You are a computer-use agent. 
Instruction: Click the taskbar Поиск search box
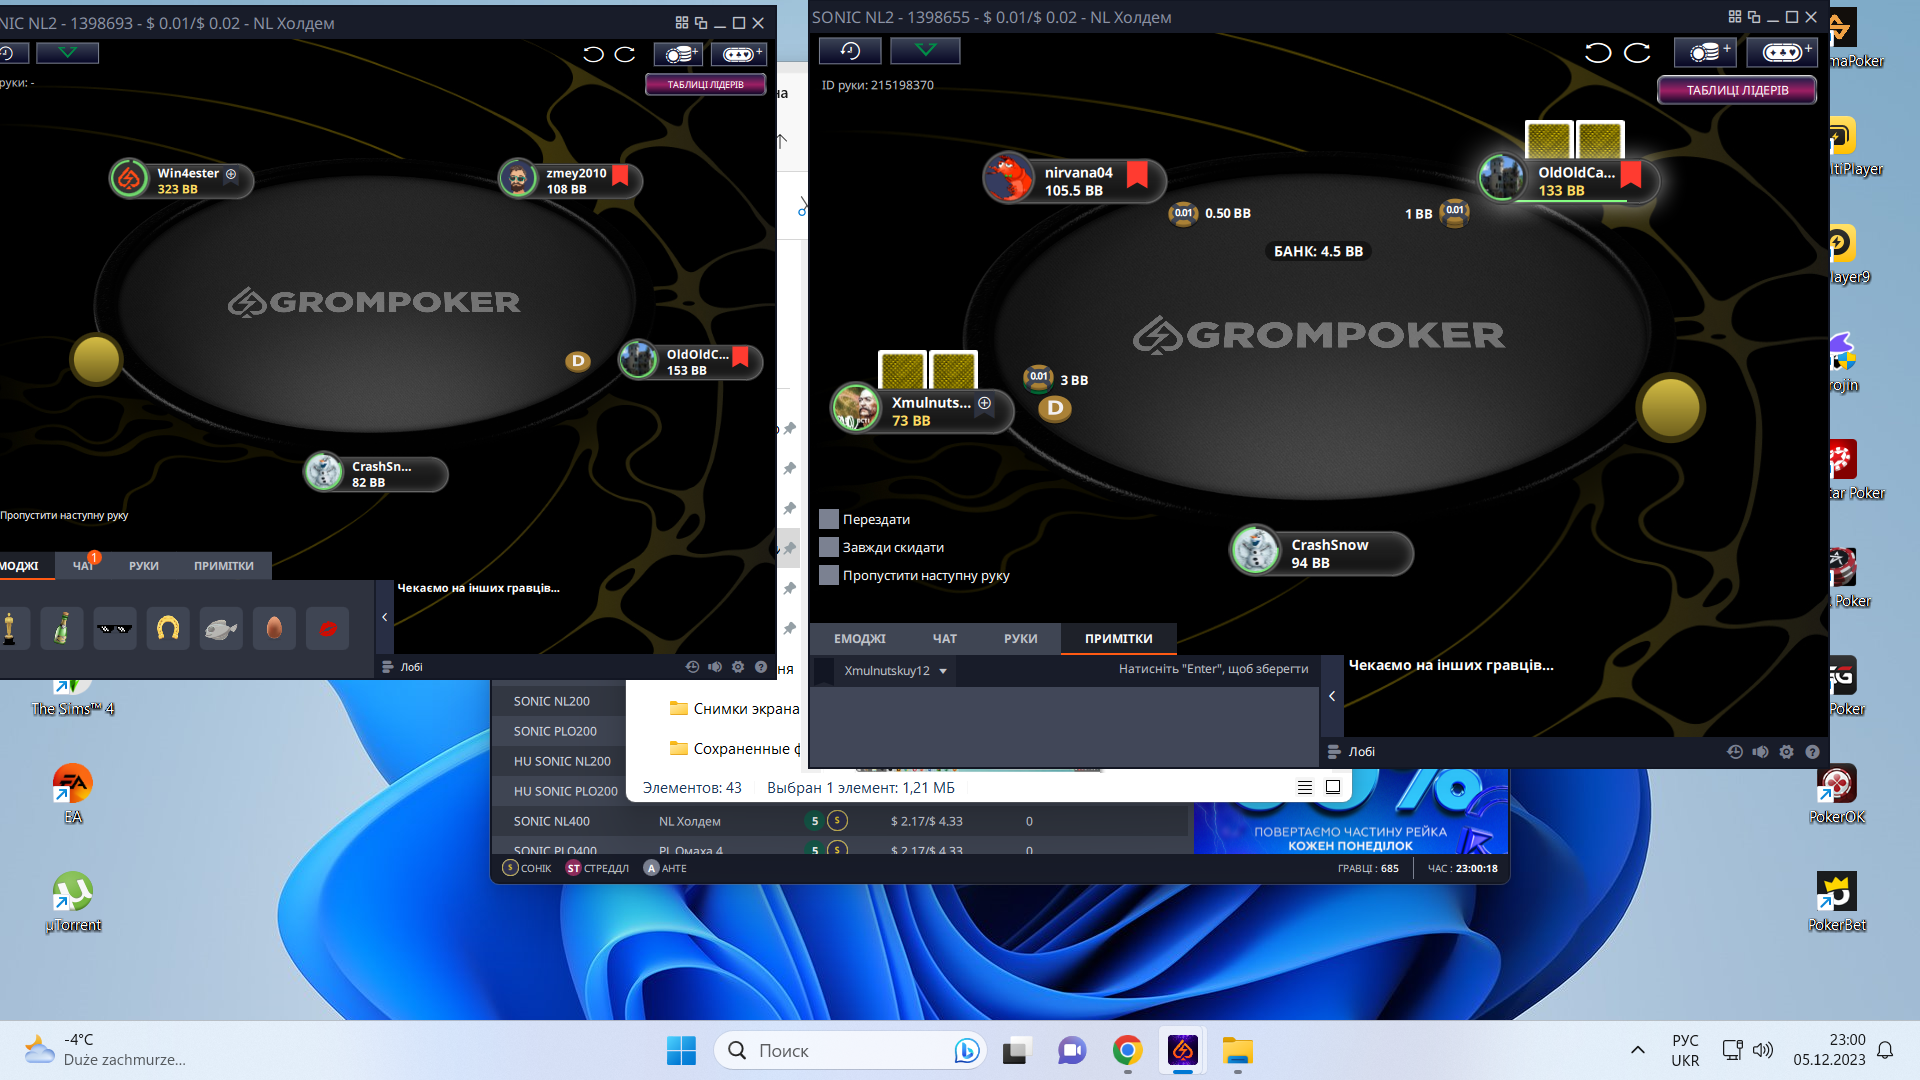tap(851, 1050)
